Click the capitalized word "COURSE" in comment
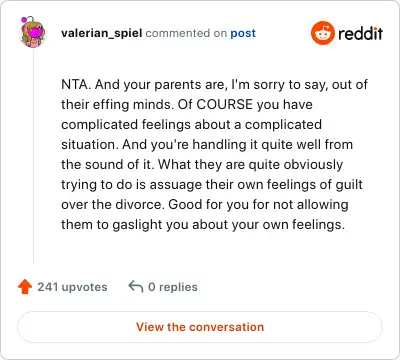Image resolution: width=400 pixels, height=360 pixels. click(x=225, y=105)
